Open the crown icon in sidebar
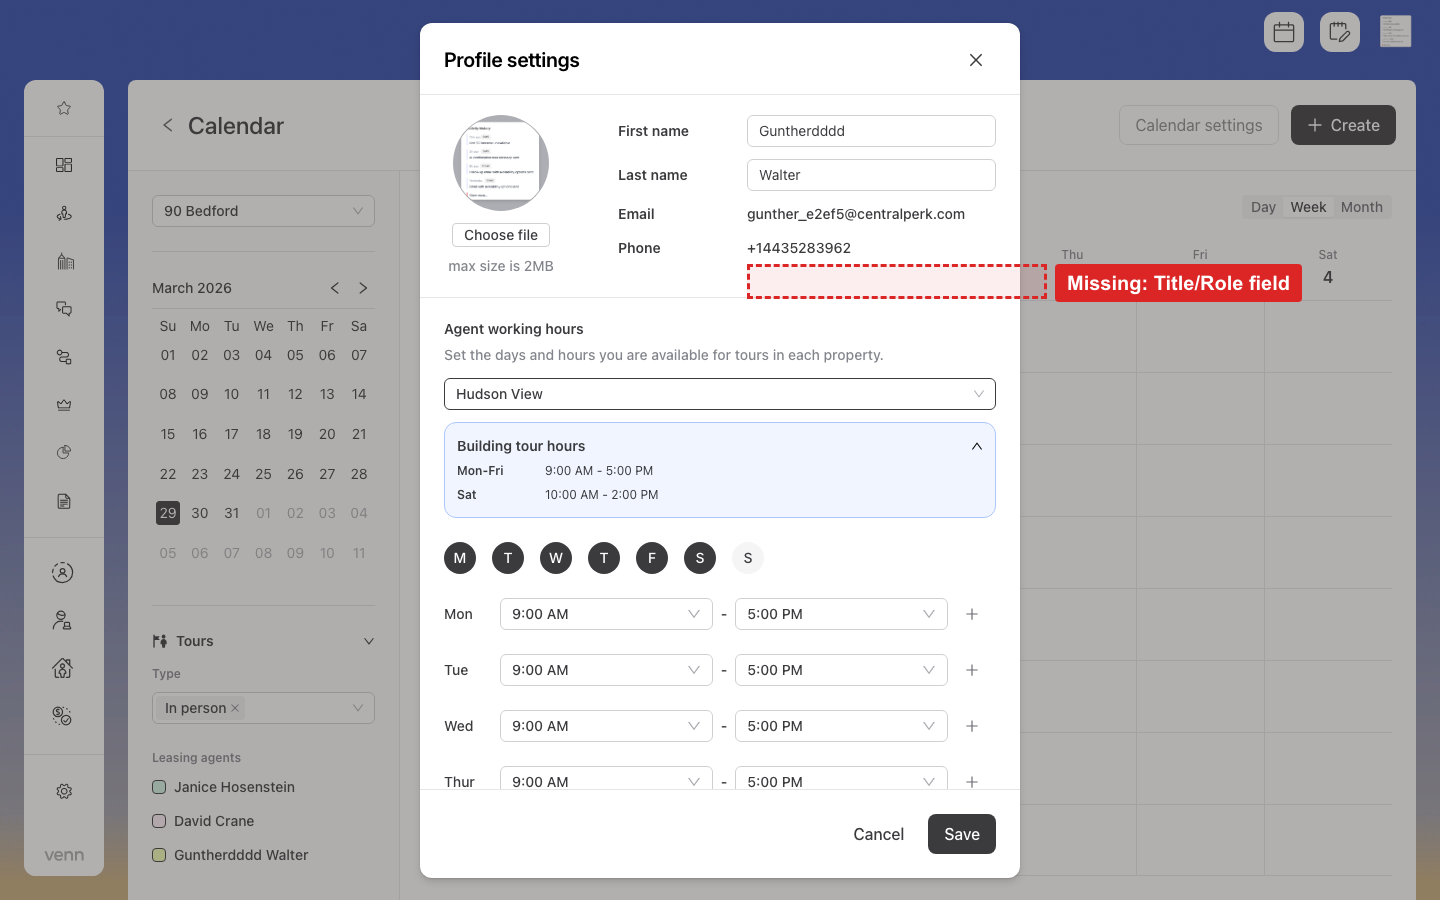The width and height of the screenshot is (1440, 900). click(64, 405)
